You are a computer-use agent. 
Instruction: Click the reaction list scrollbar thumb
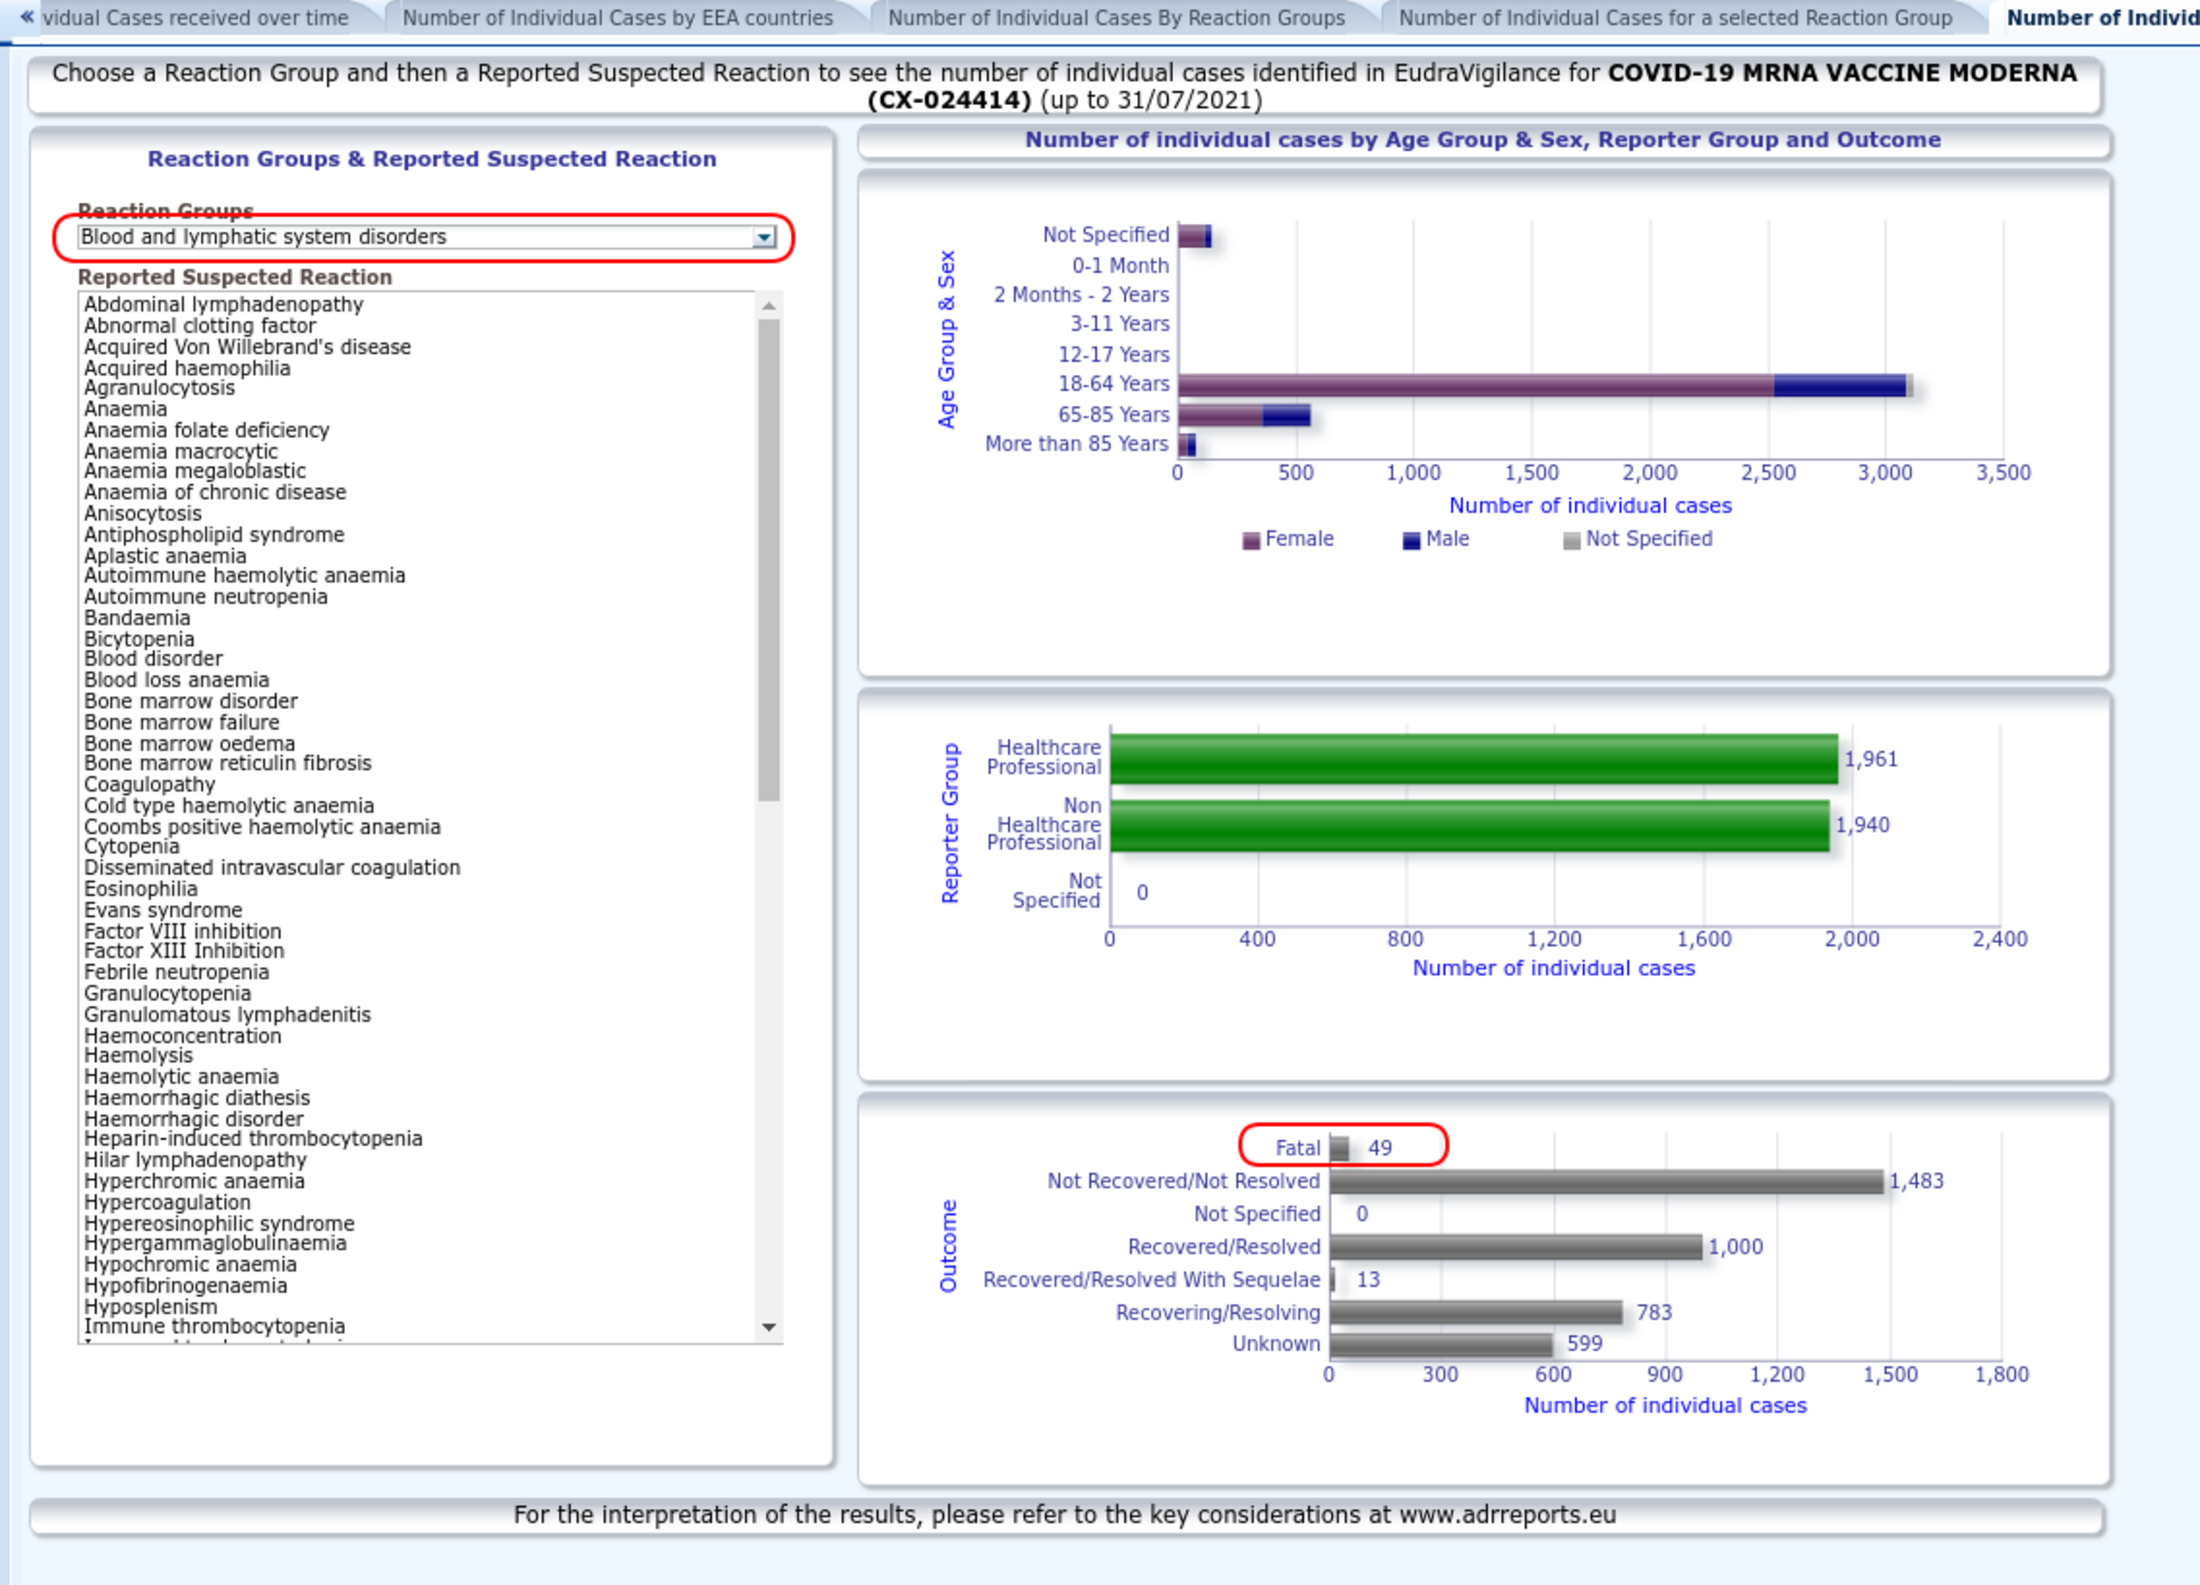click(768, 560)
